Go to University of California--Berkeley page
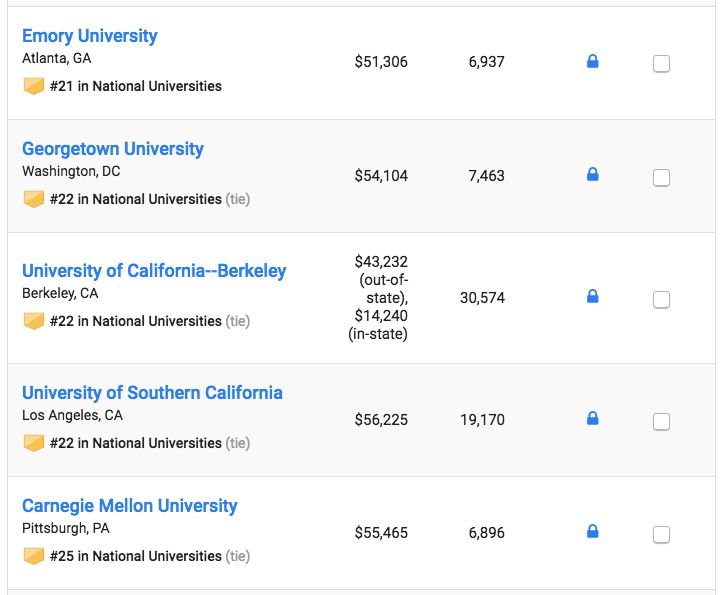The height and width of the screenshot is (595, 725). pyautogui.click(x=154, y=271)
